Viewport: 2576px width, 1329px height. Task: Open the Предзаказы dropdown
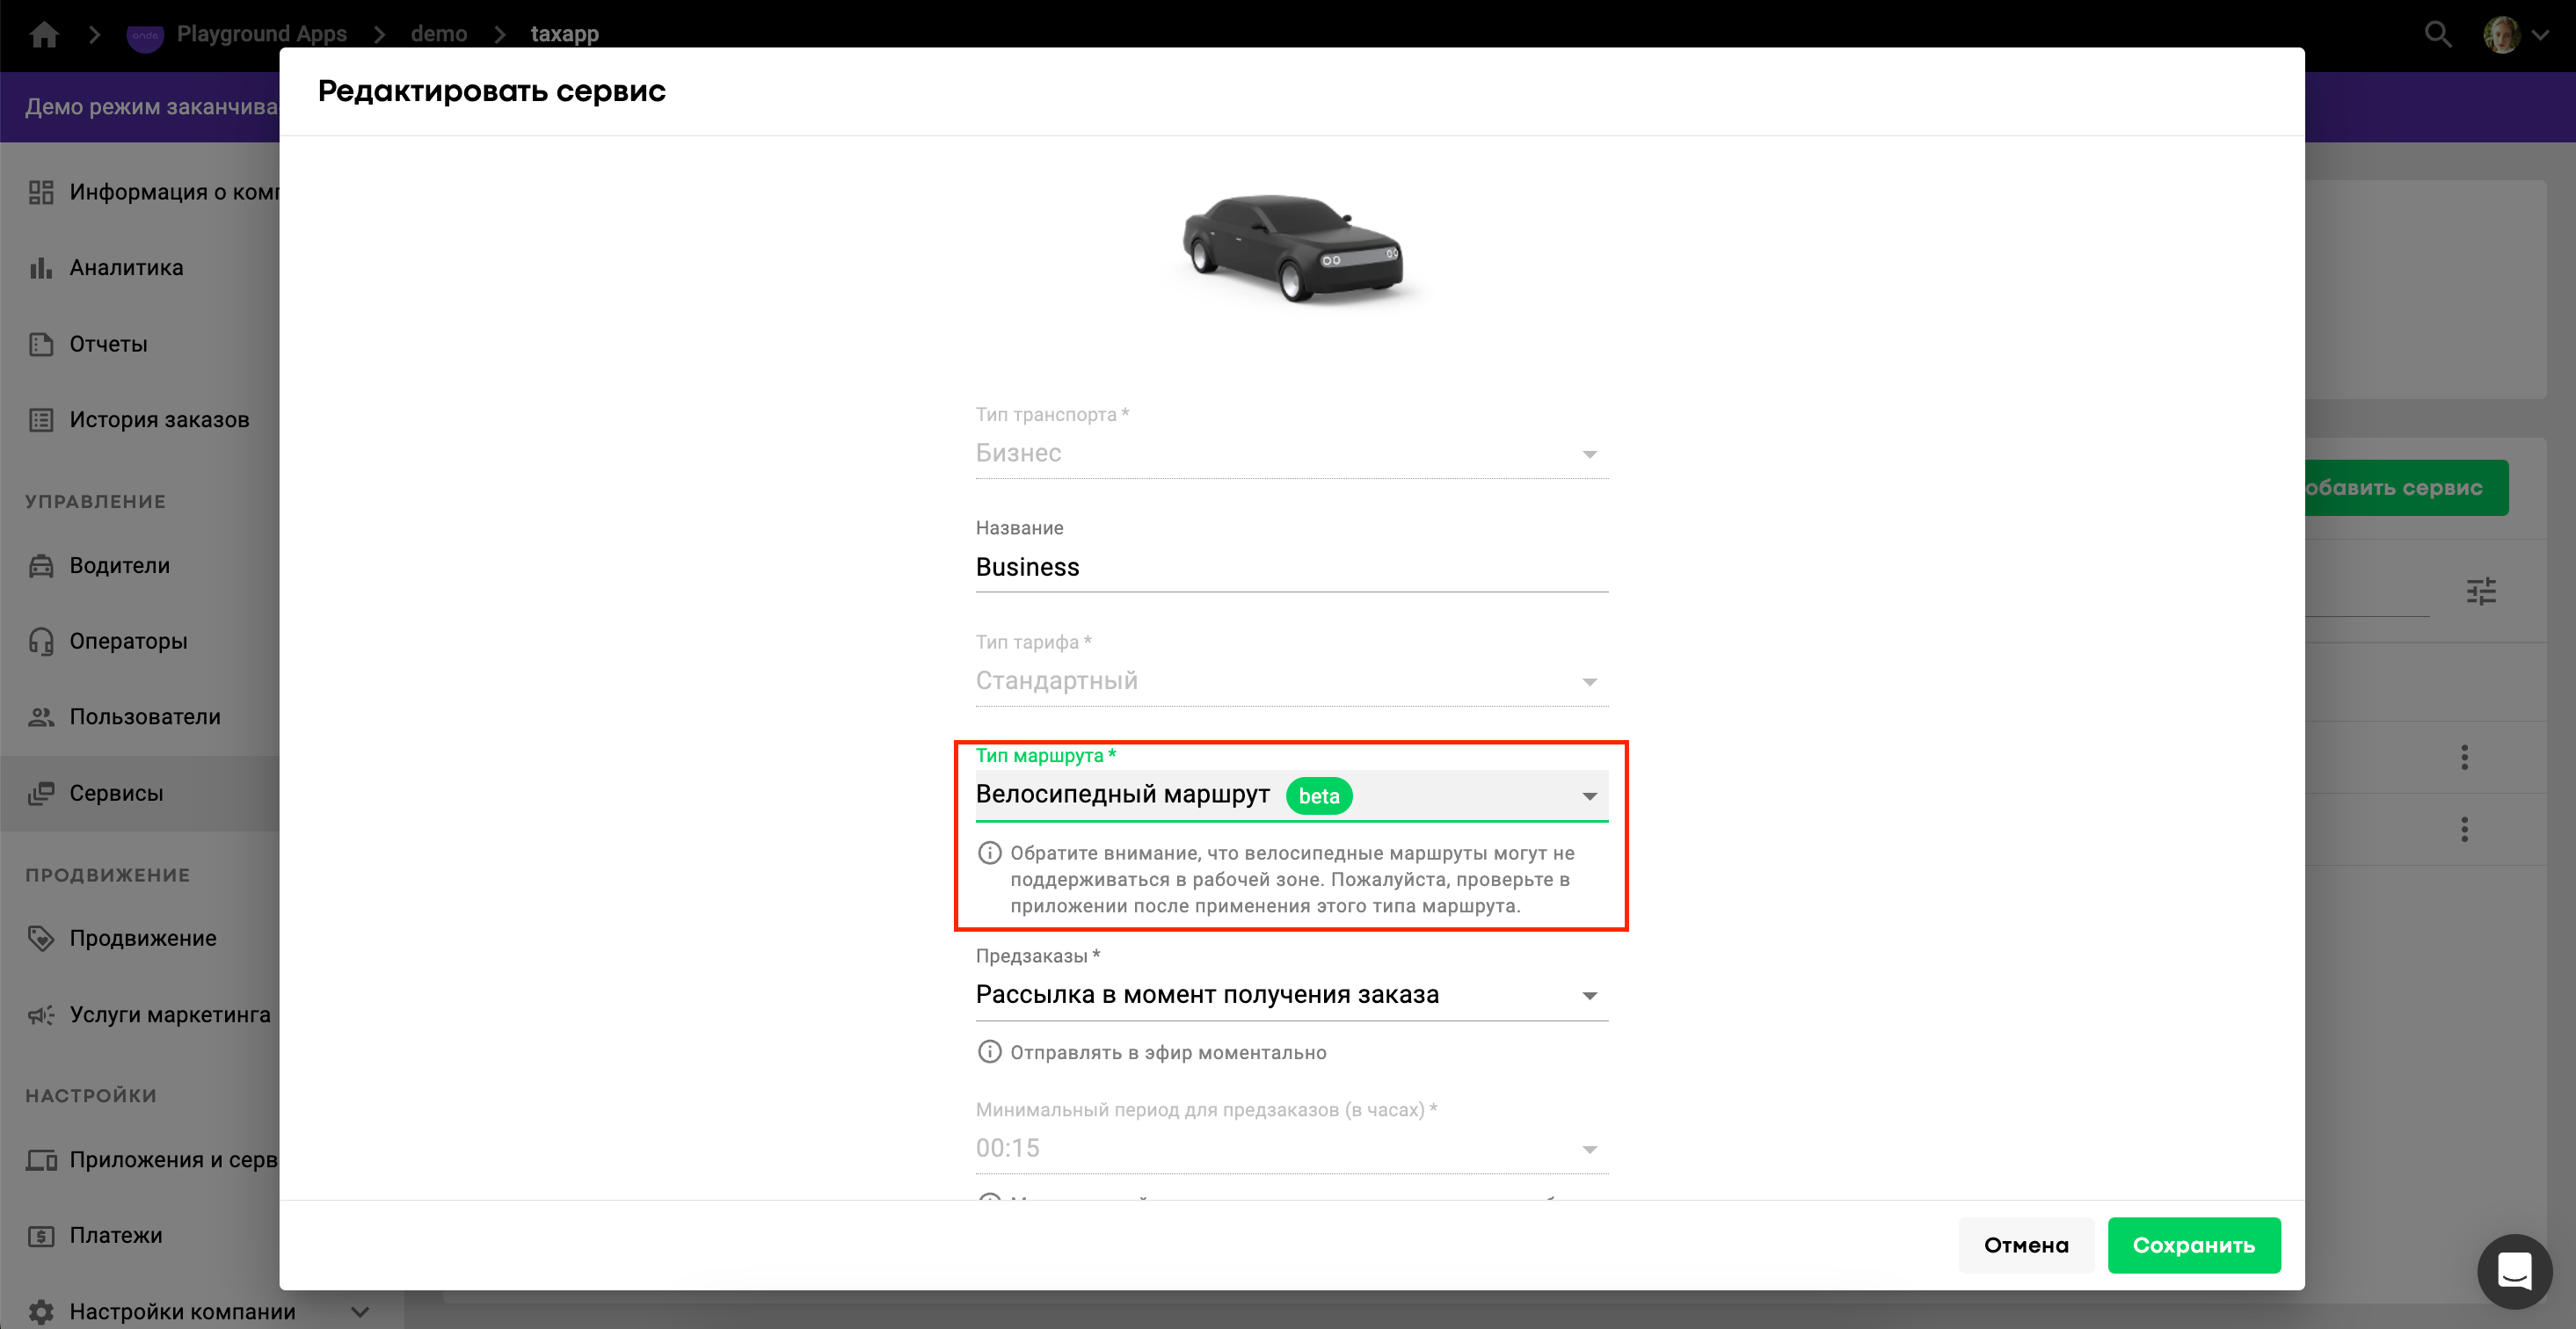coord(1290,995)
